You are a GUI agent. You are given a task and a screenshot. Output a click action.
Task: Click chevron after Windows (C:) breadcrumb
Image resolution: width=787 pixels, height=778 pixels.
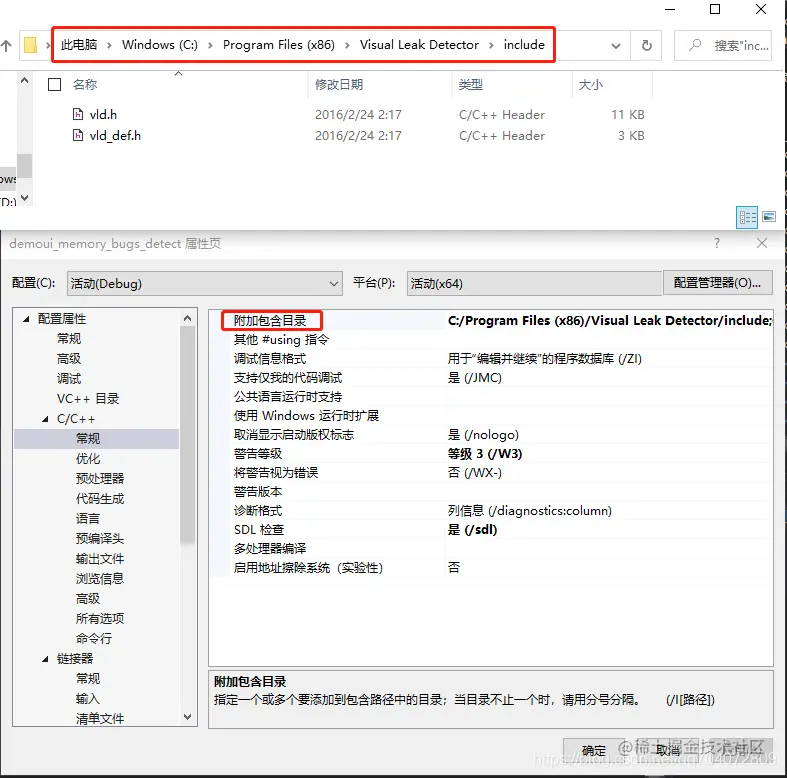click(210, 46)
